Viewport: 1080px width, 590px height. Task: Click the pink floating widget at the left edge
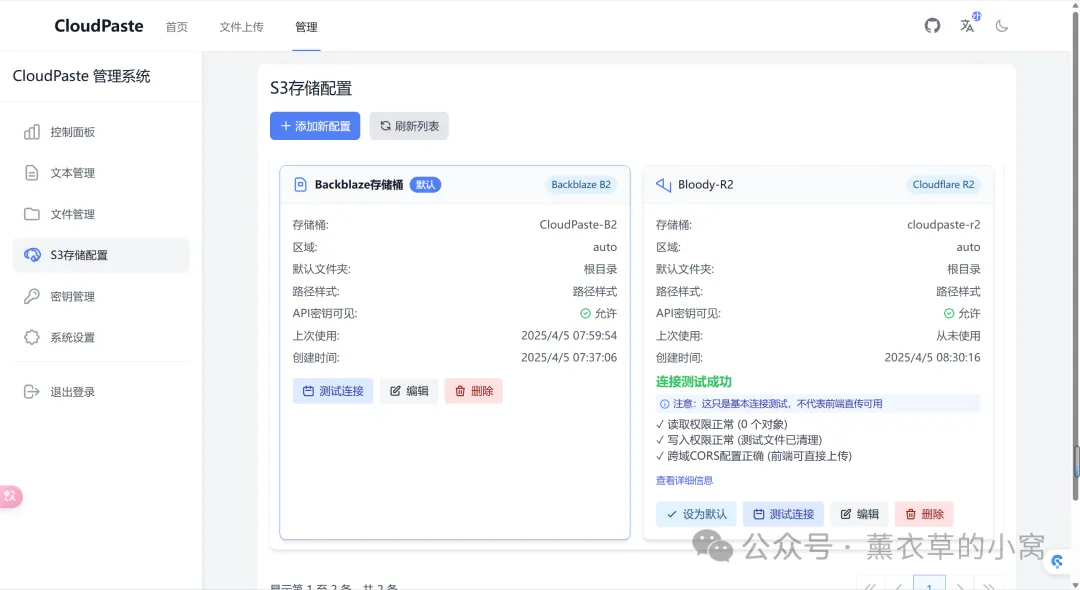pyautogui.click(x=10, y=496)
